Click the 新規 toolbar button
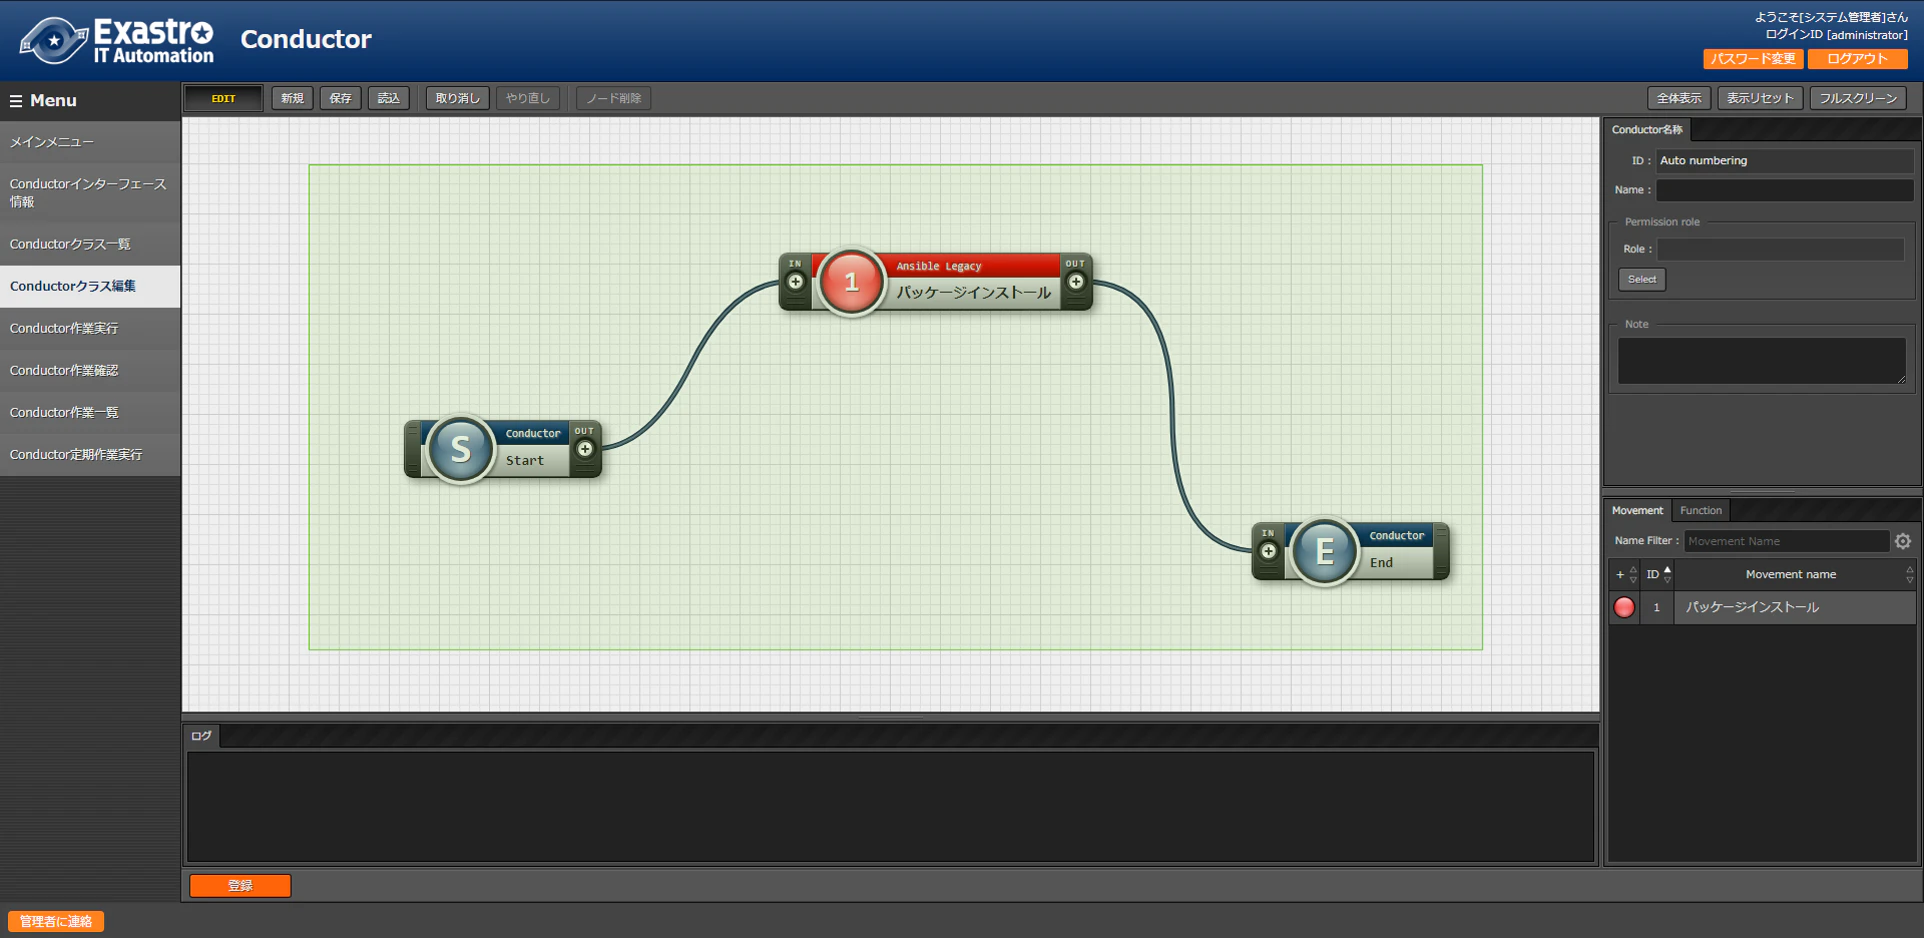The height and width of the screenshot is (938, 1924). click(292, 98)
